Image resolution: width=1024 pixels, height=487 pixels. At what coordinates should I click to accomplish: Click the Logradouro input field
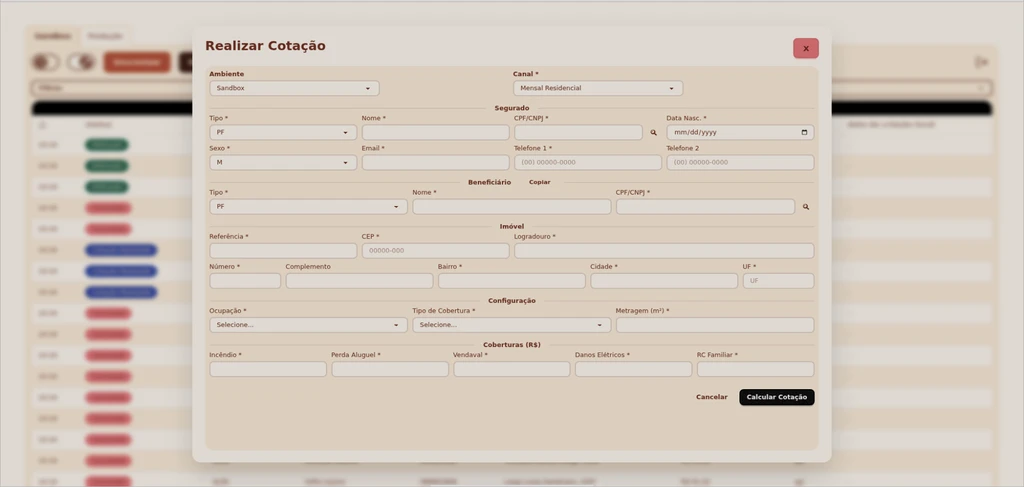[664, 251]
